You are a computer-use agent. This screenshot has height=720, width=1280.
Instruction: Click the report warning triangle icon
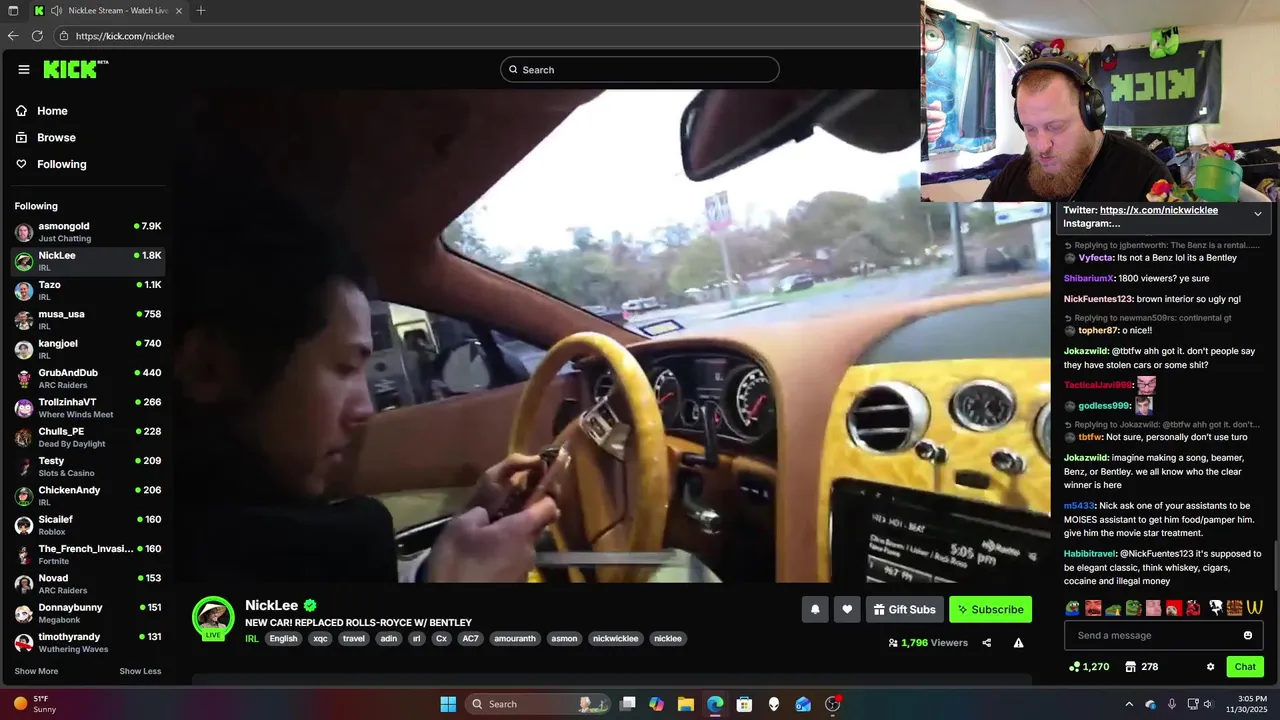1018,643
